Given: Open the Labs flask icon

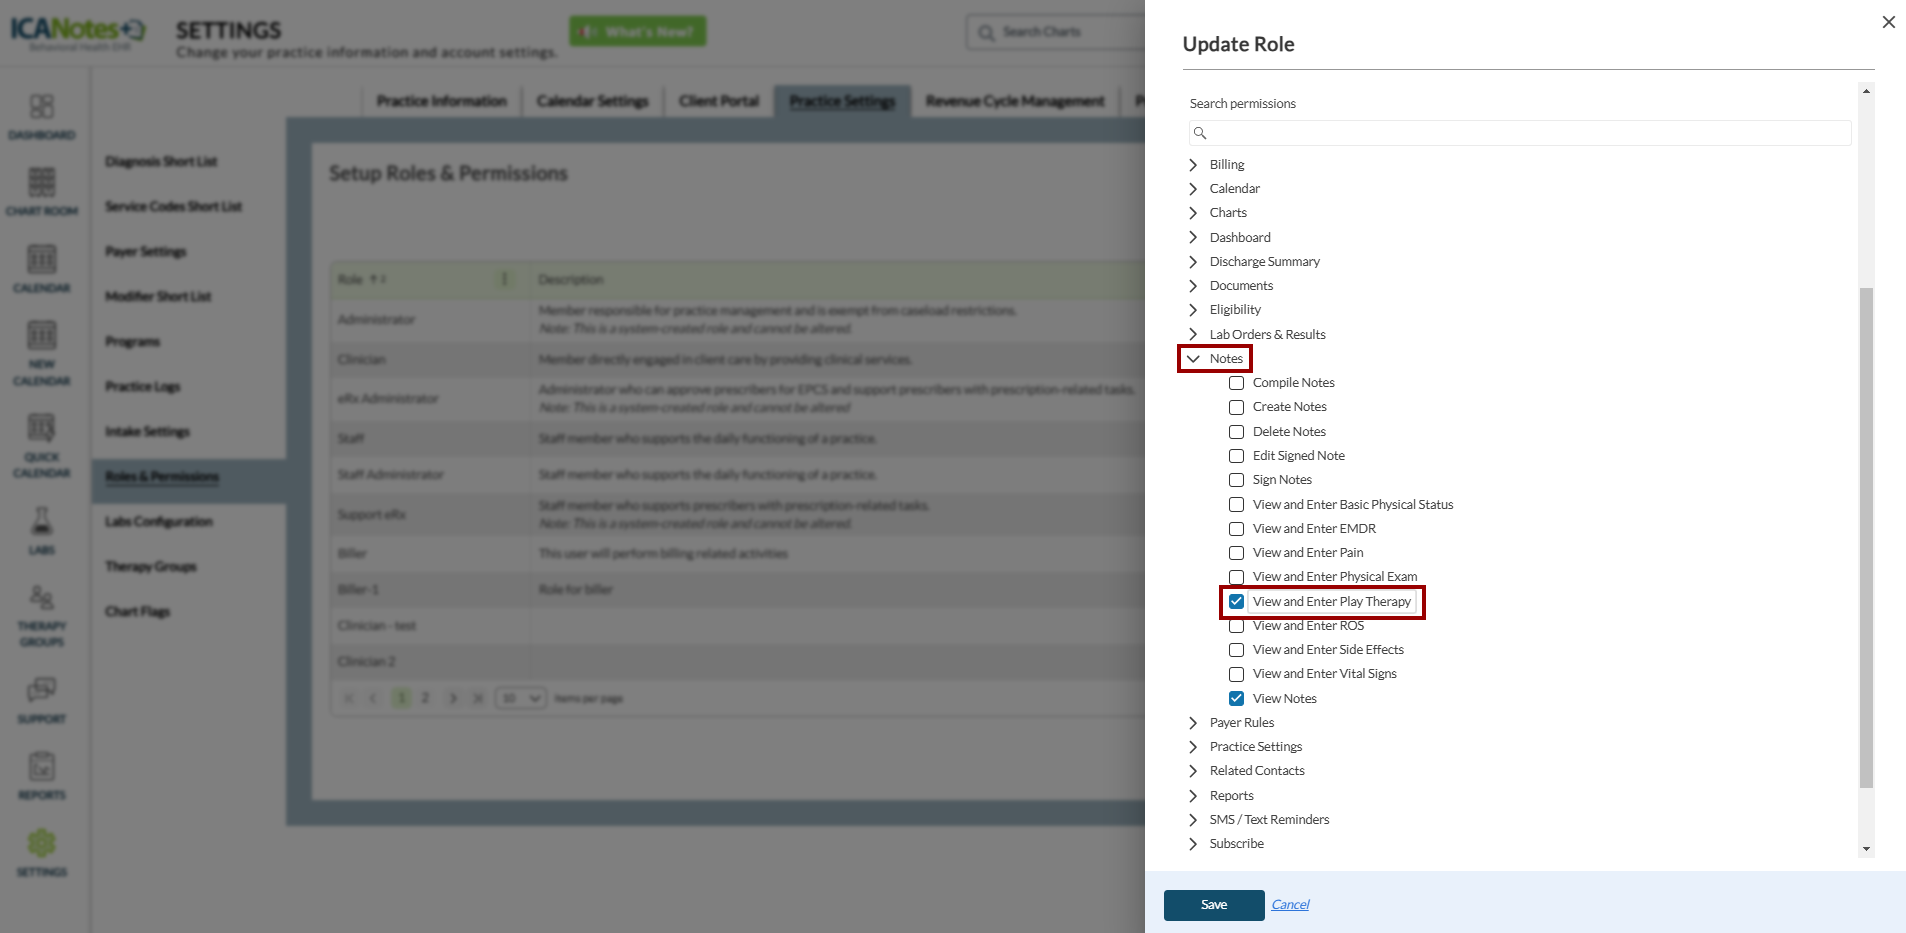Looking at the screenshot, I should [x=41, y=522].
